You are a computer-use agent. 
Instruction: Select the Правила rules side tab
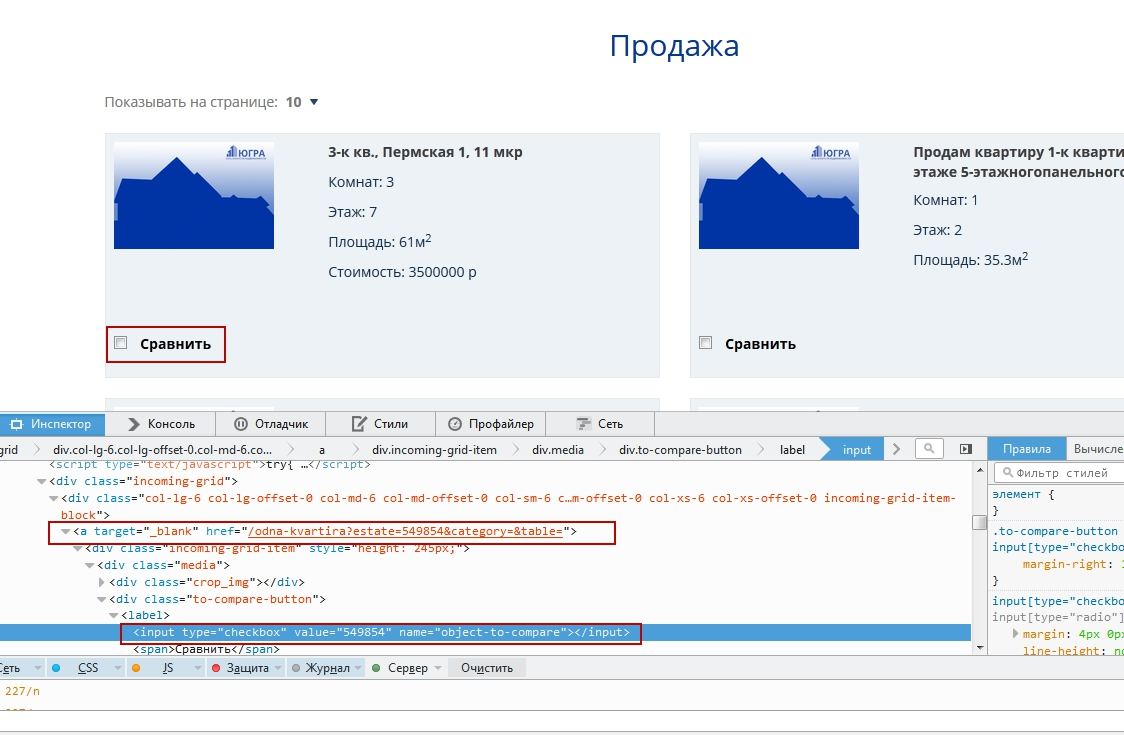(x=1027, y=449)
